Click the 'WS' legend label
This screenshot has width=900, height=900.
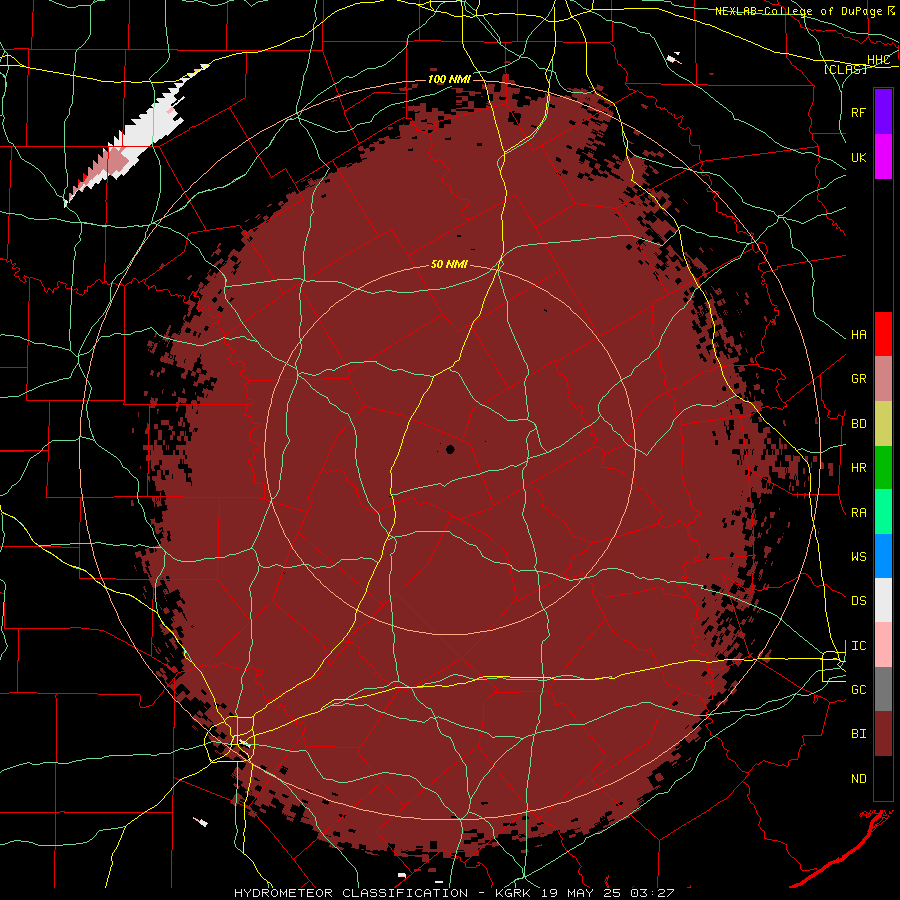859,557
